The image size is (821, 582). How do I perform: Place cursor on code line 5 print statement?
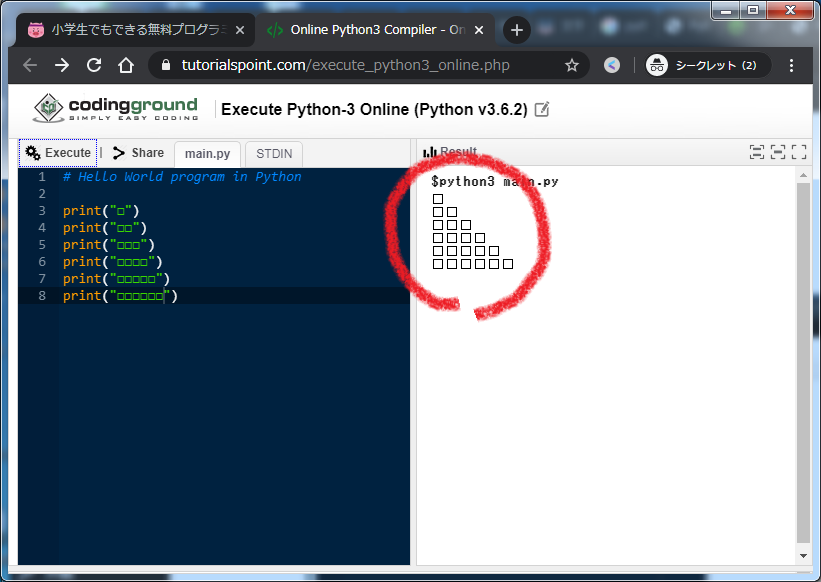(x=109, y=245)
